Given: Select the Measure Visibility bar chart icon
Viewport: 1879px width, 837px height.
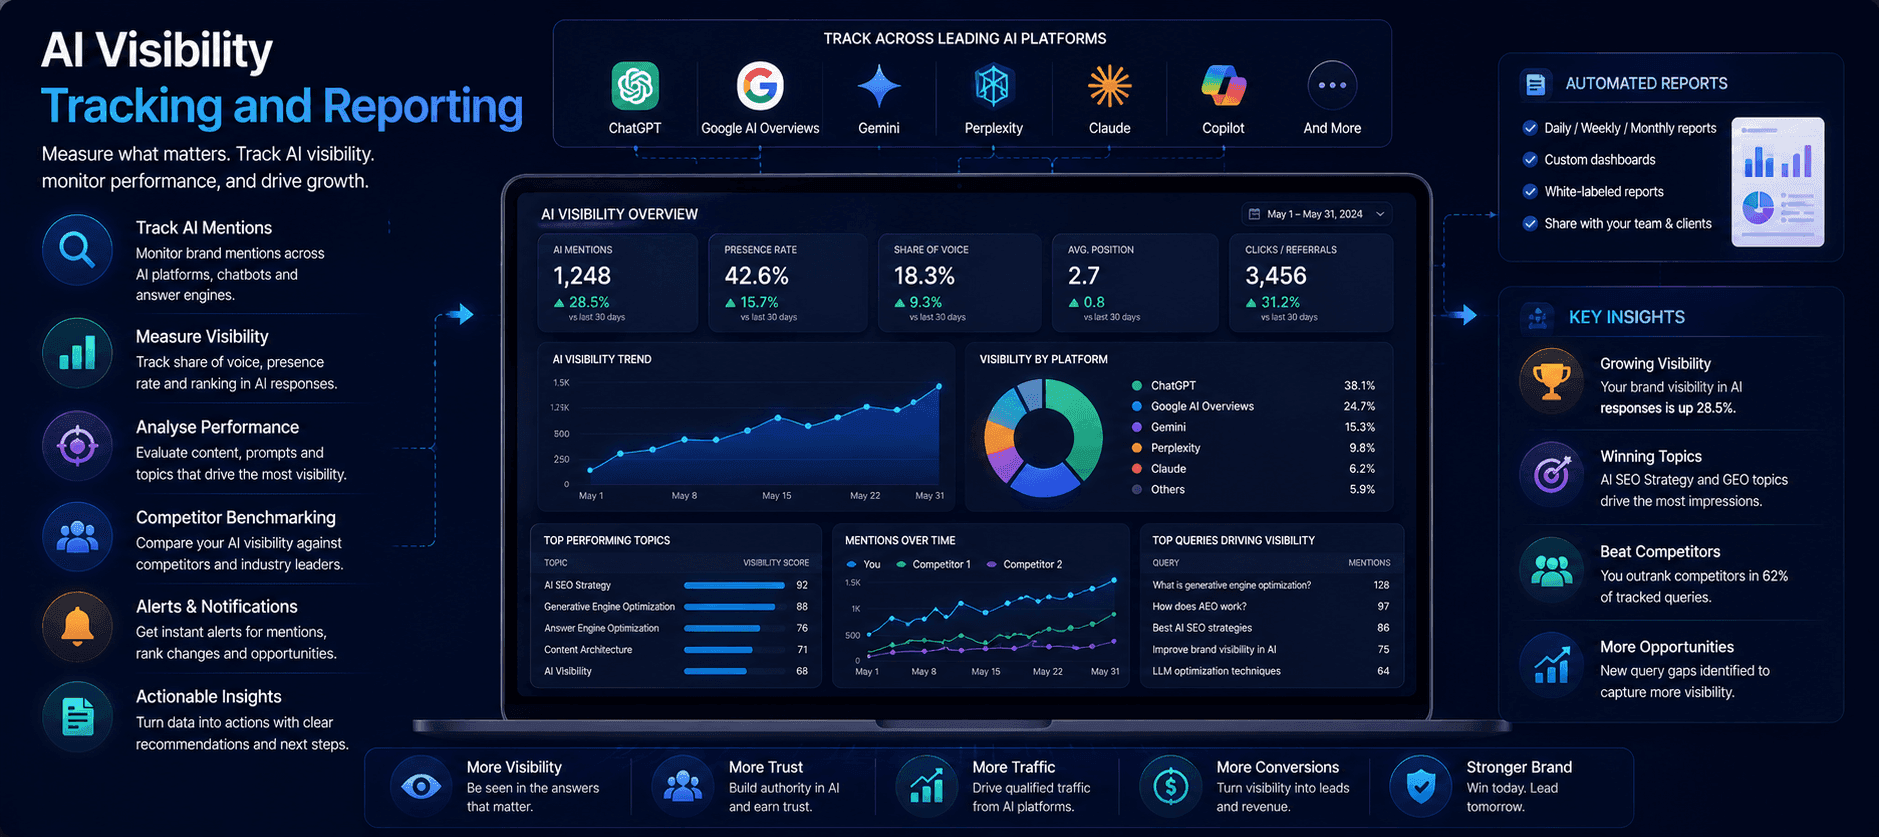Looking at the screenshot, I should [77, 353].
